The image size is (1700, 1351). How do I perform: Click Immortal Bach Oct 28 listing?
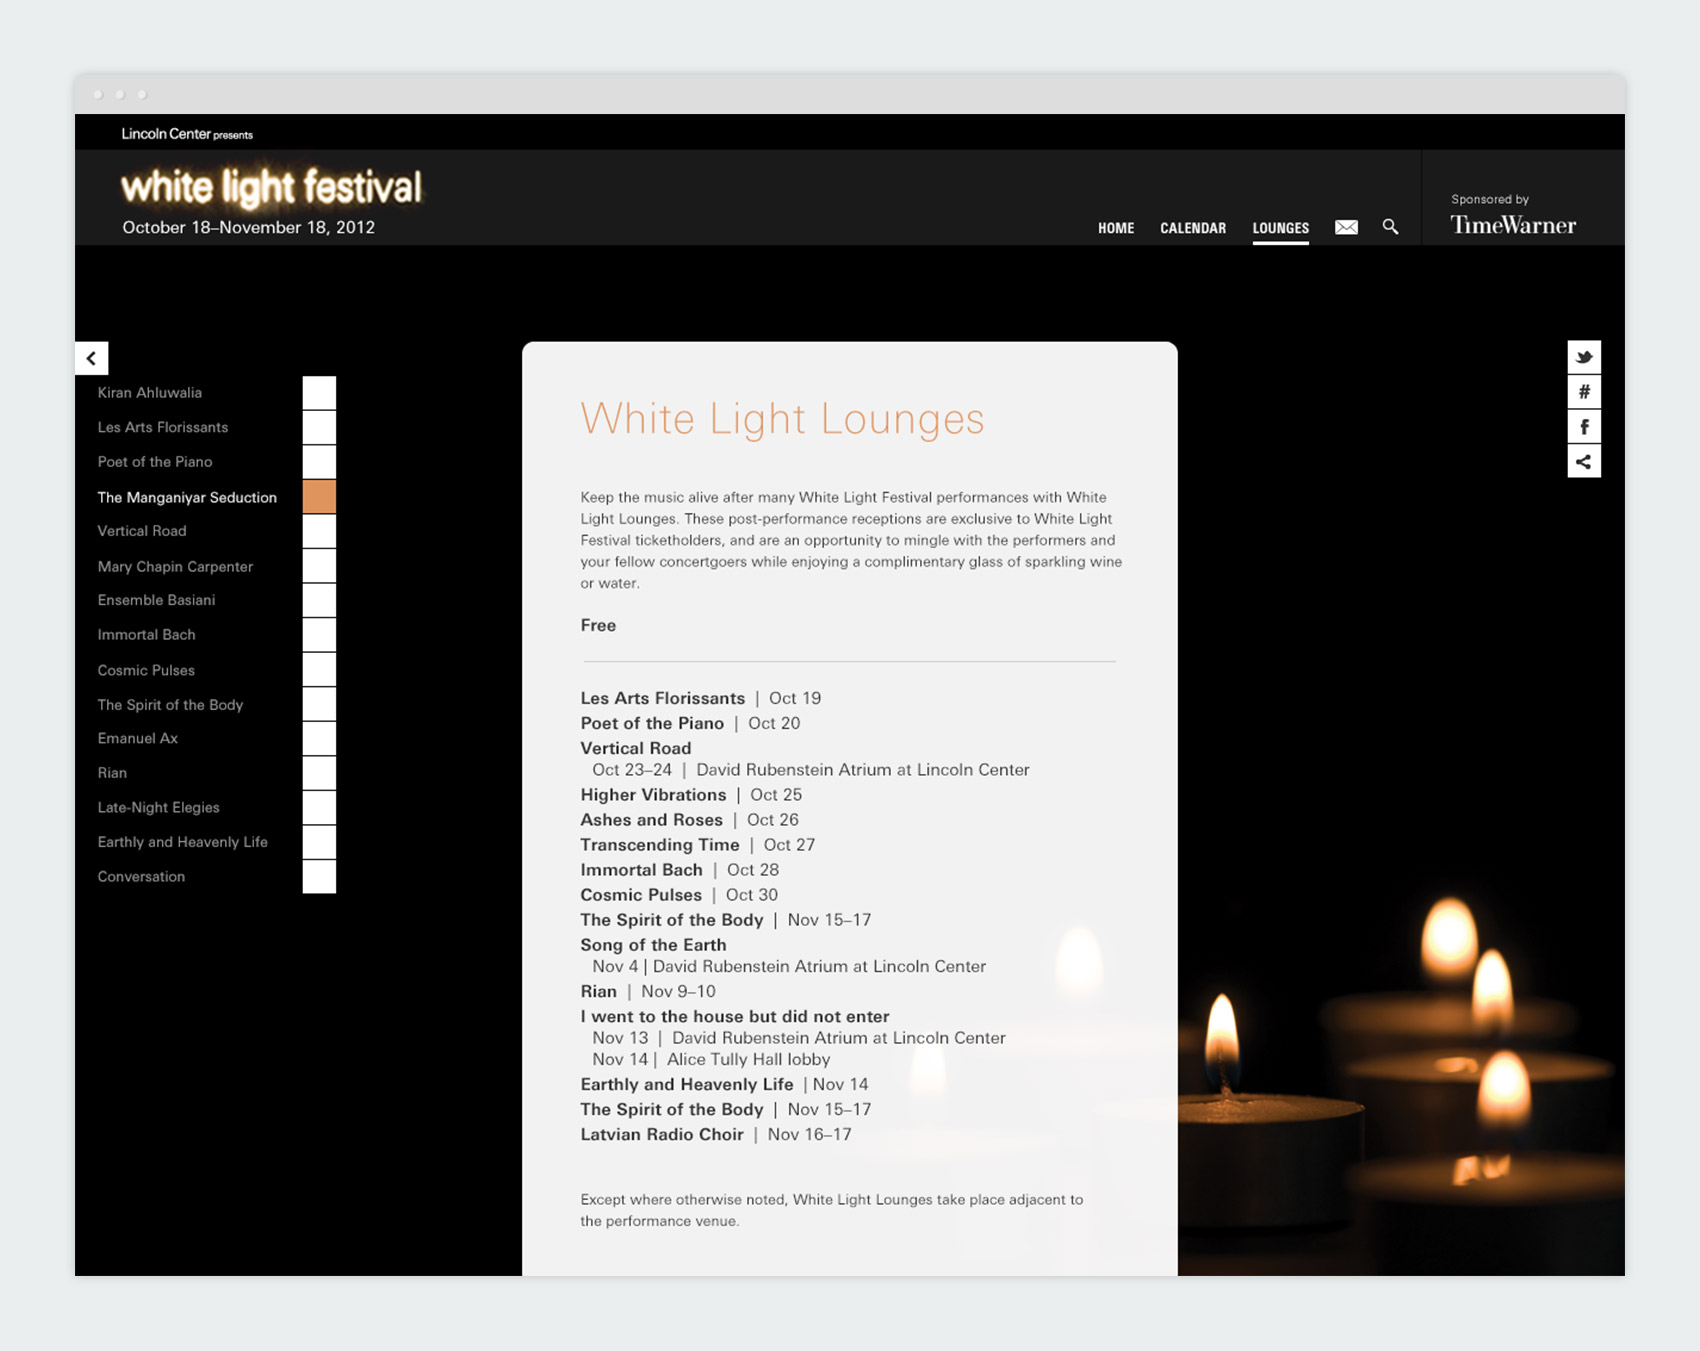[680, 870]
